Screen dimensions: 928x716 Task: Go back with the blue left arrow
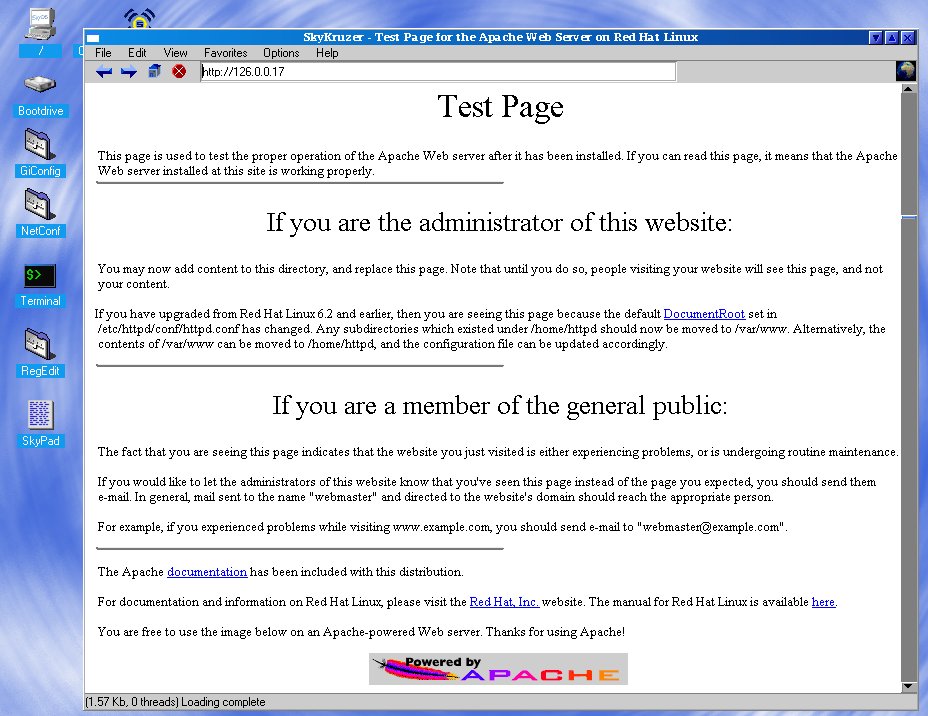[x=104, y=72]
